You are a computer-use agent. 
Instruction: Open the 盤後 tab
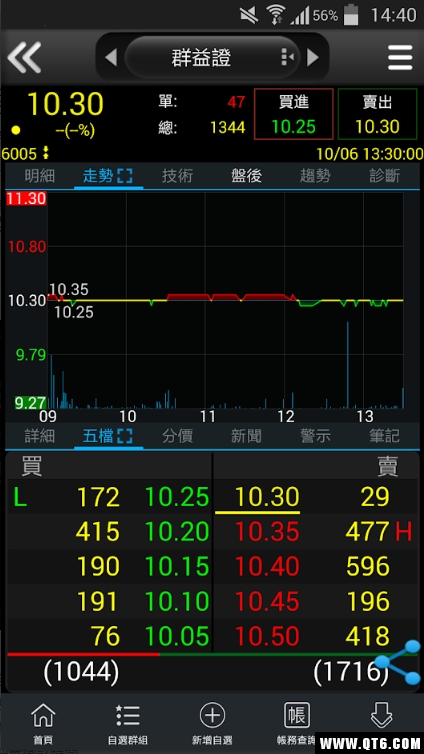pos(246,176)
